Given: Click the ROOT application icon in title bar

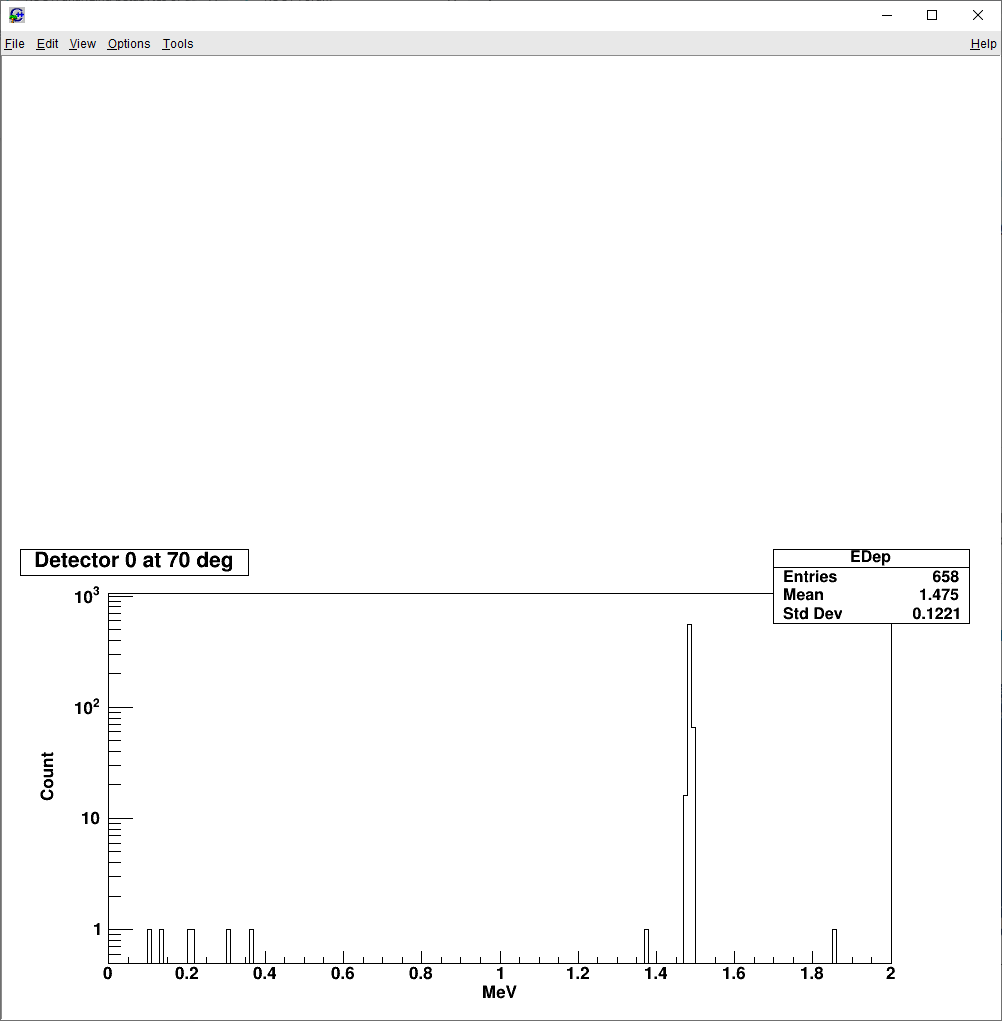Looking at the screenshot, I should pos(17,15).
